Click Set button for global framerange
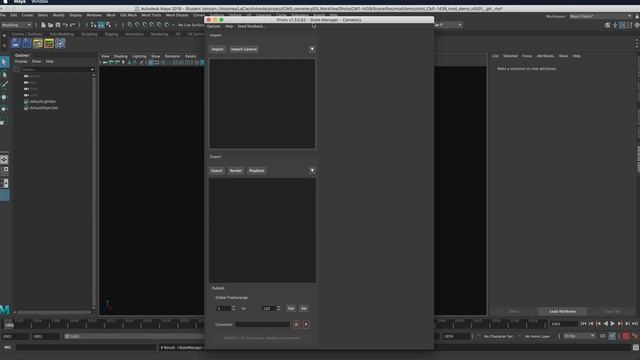This screenshot has width=640, height=360. (x=303, y=308)
